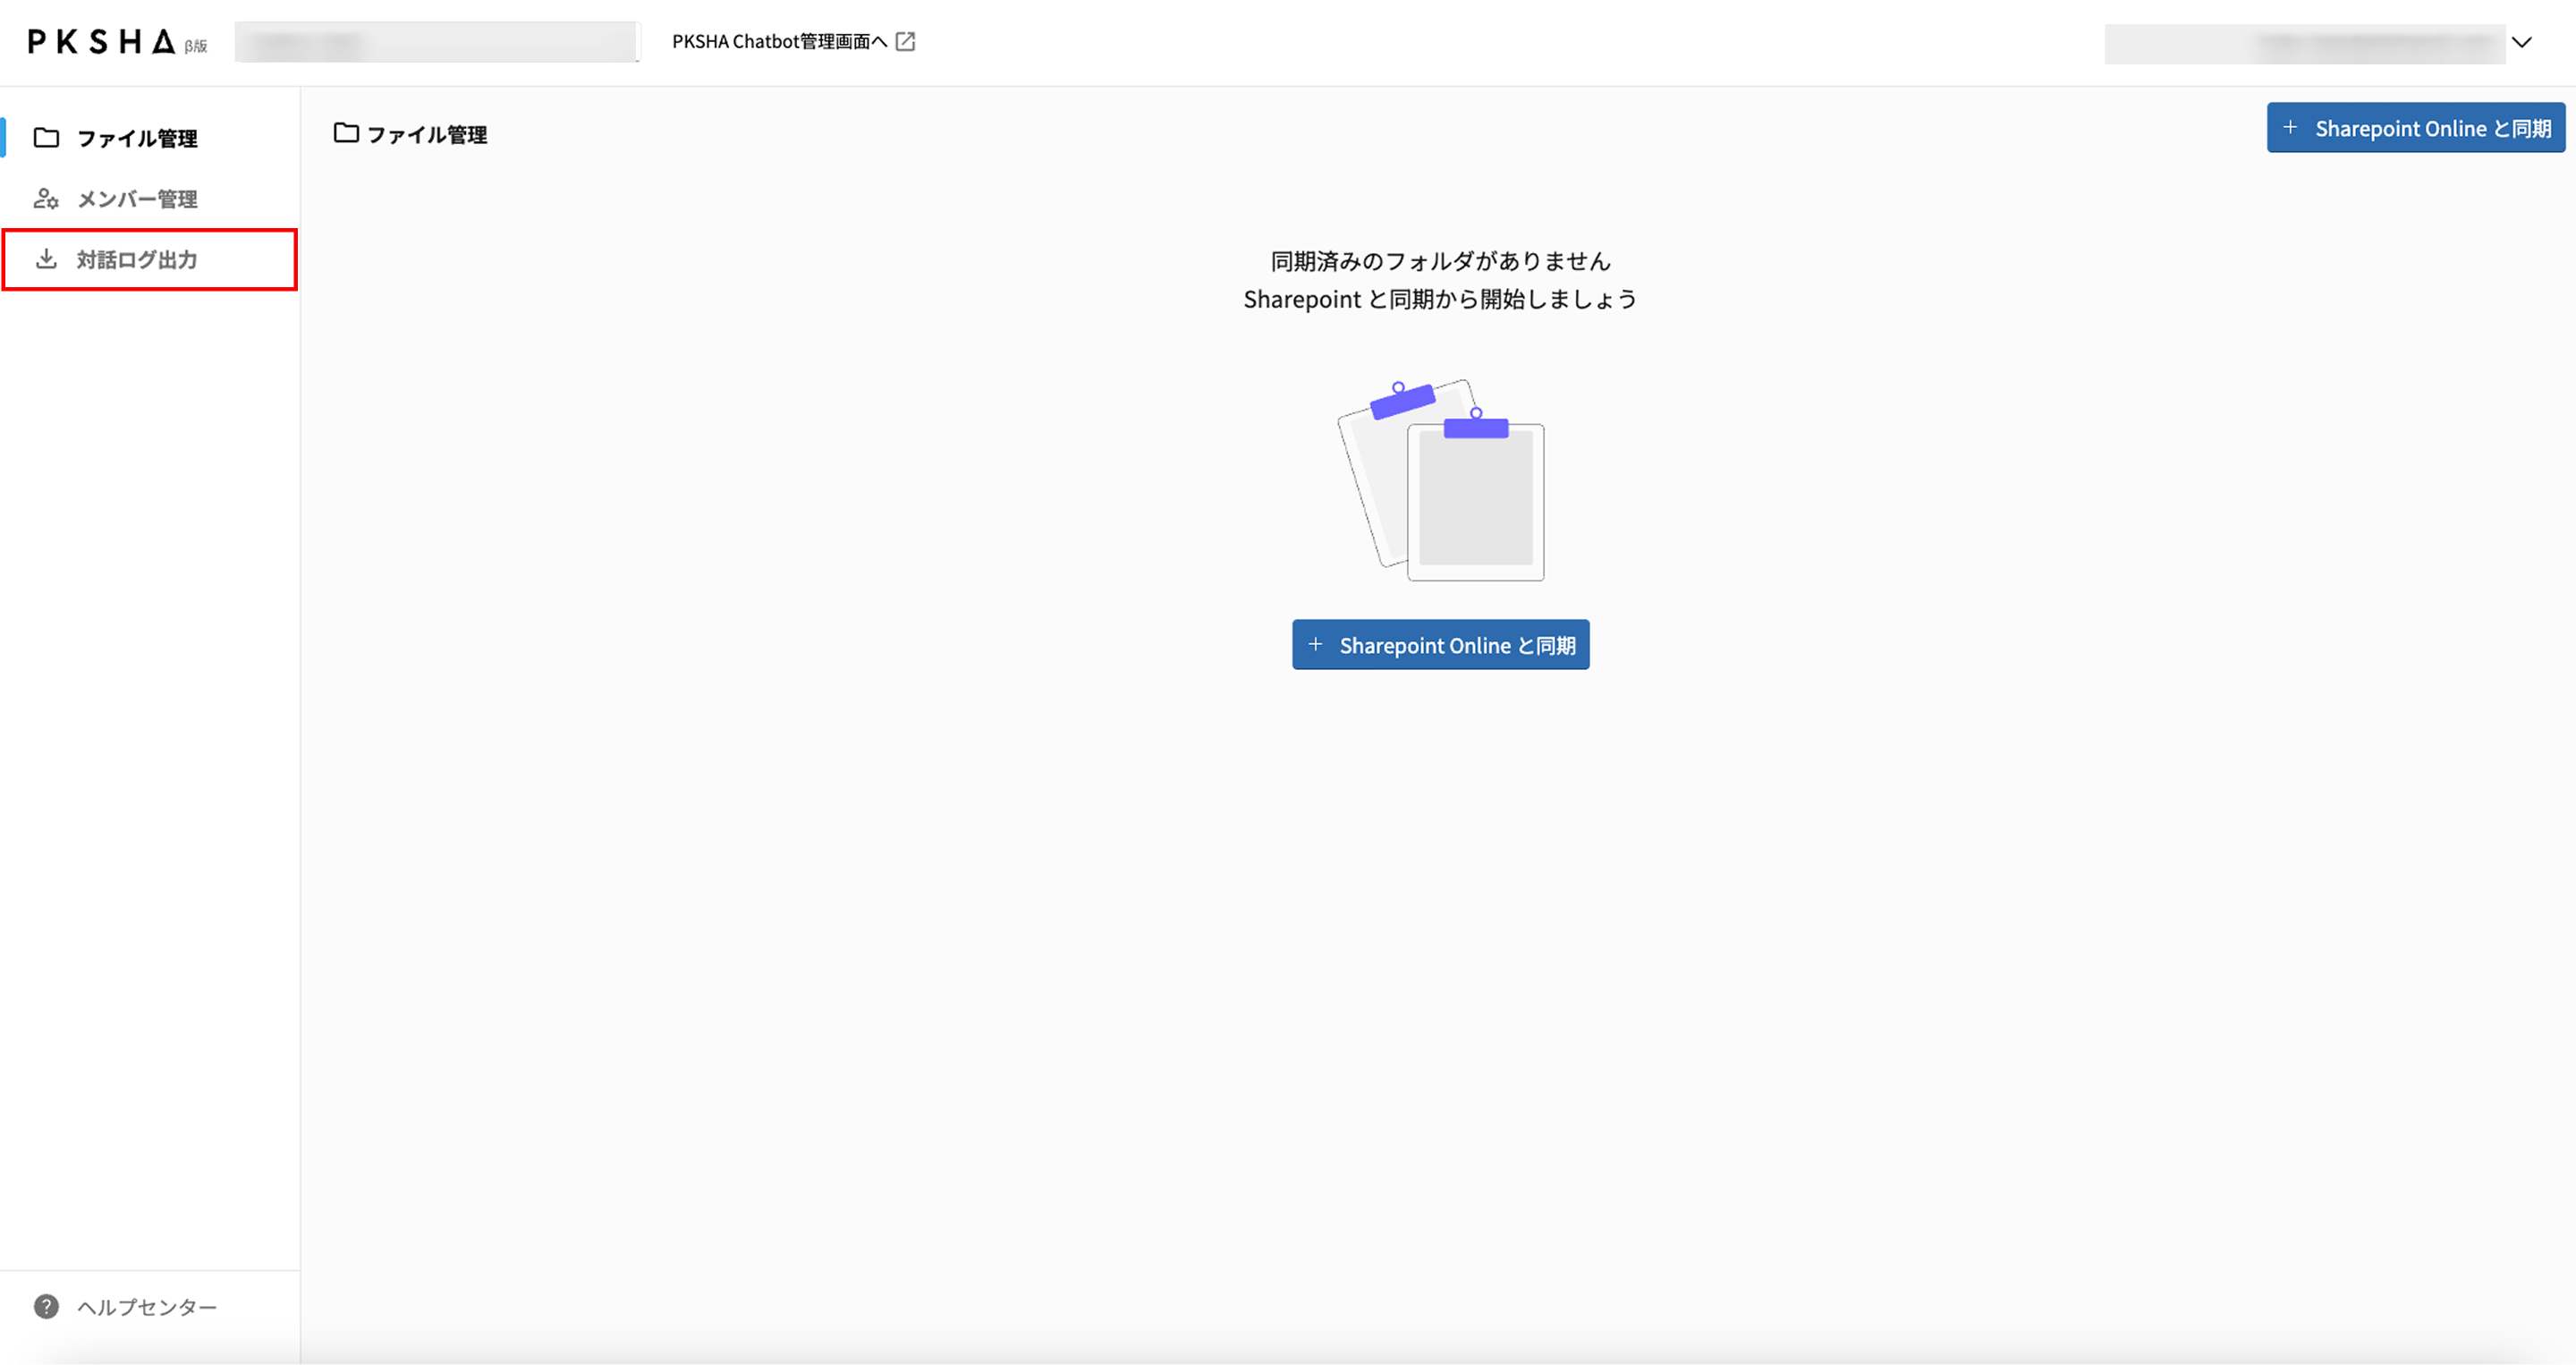2576x1365 pixels.
Task: Click the blurred account name in the header
Action: 2305,43
